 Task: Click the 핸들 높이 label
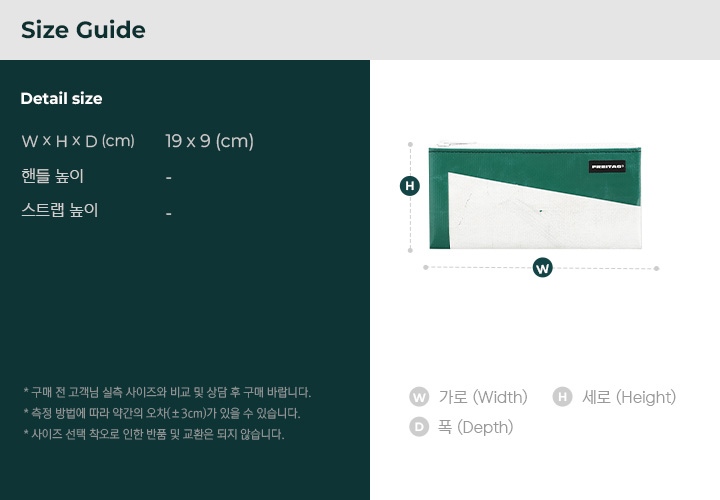[x=52, y=176]
